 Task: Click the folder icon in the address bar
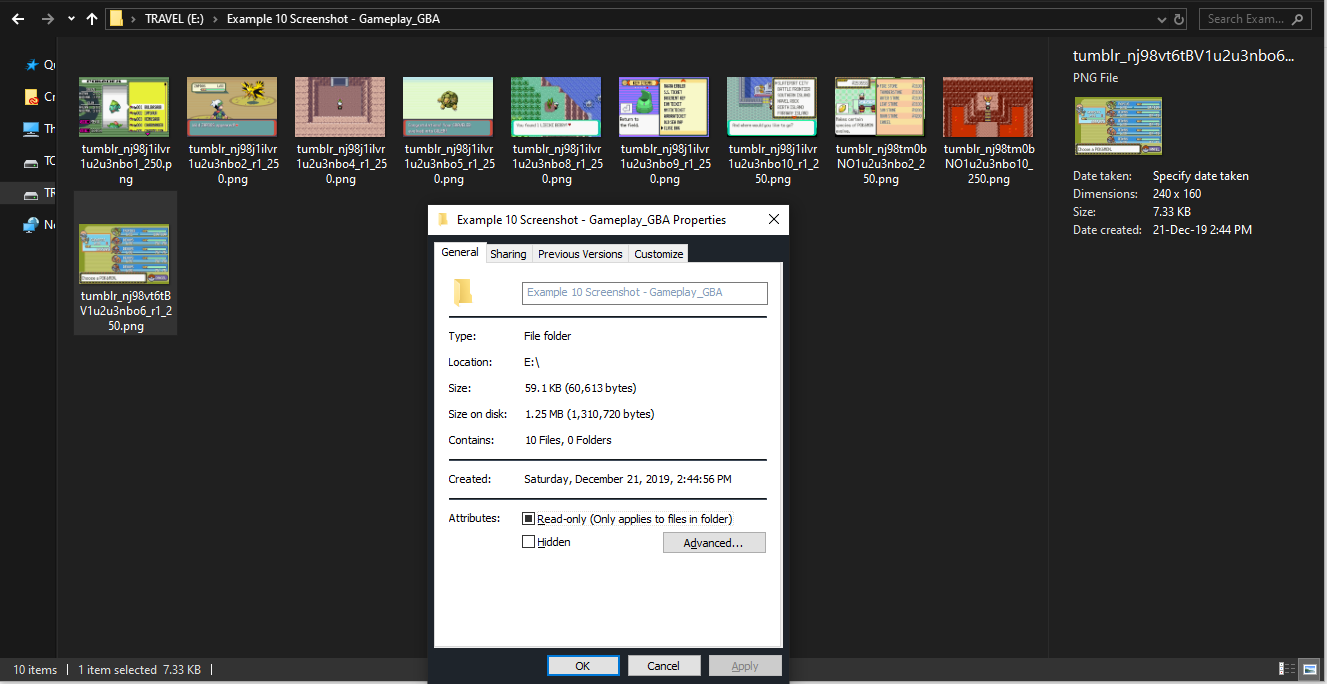point(117,19)
